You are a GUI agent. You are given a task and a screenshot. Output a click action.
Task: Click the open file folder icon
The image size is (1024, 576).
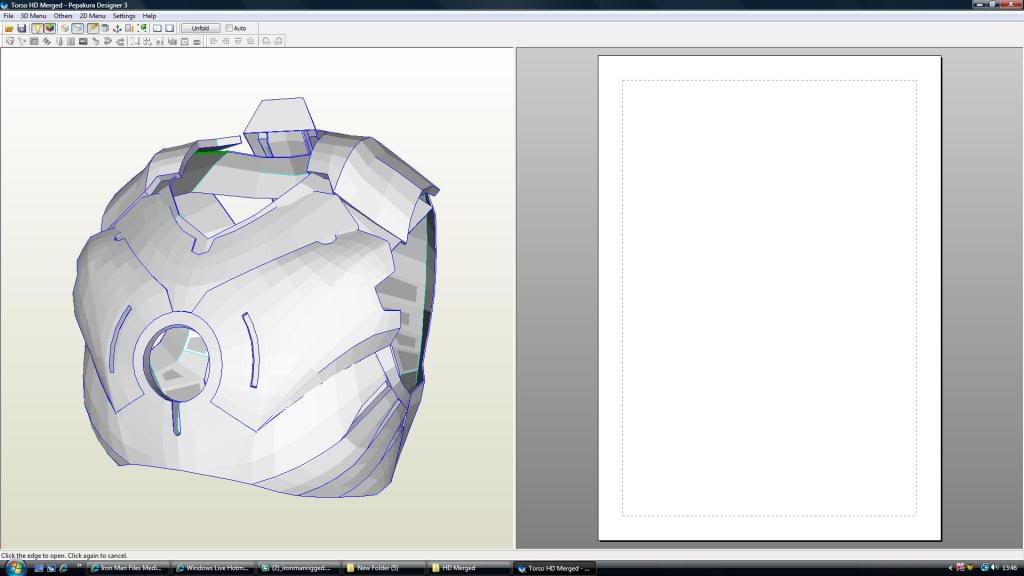tap(9, 28)
